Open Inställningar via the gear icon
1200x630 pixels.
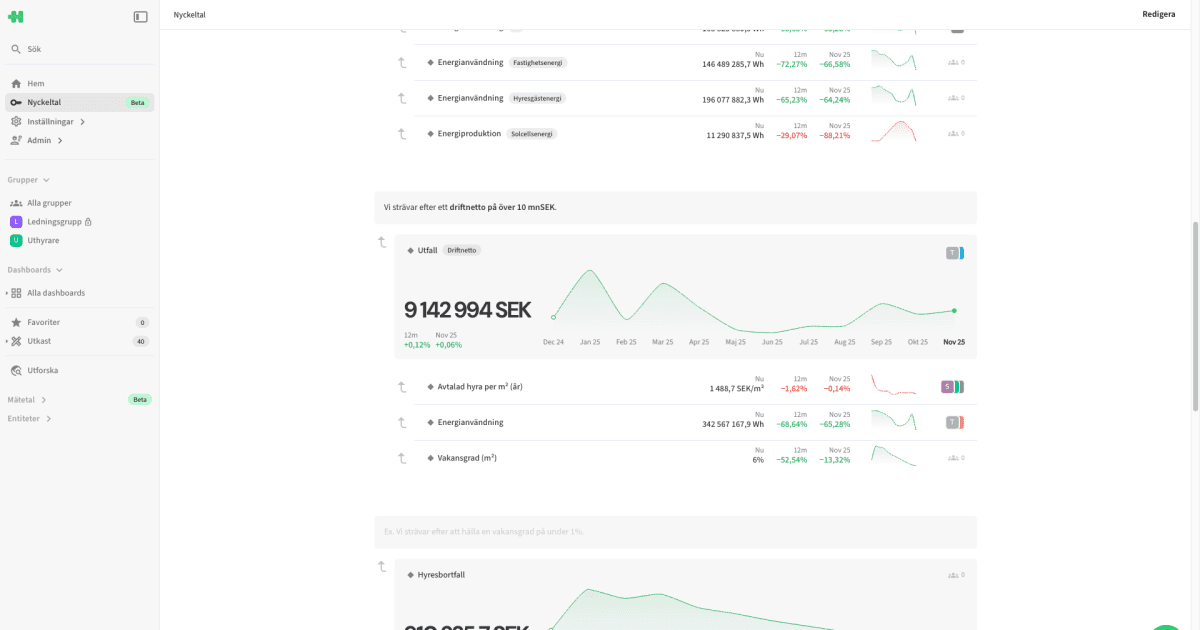tap(15, 121)
